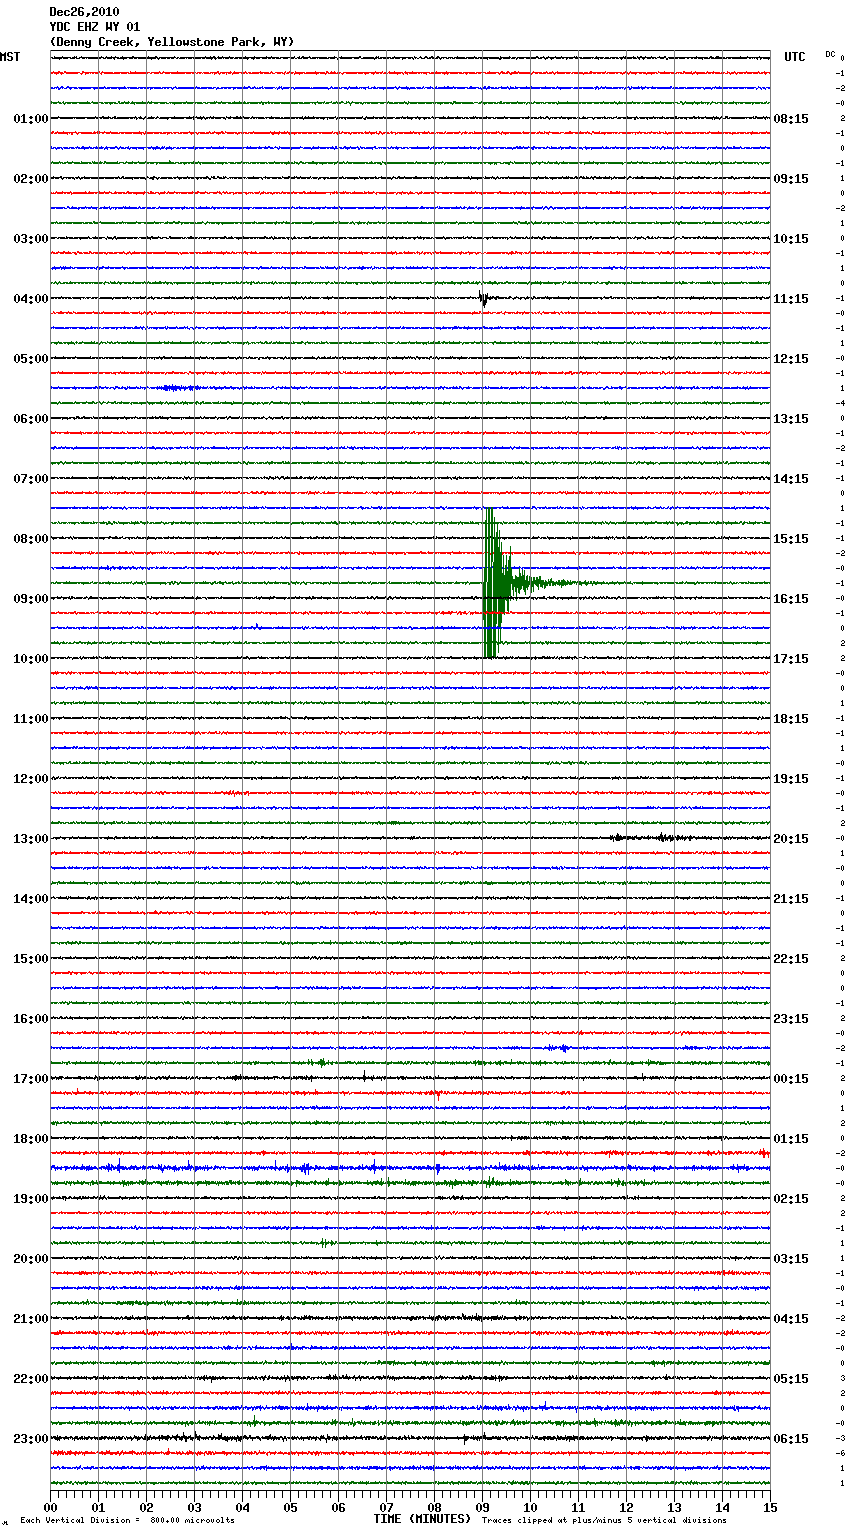Click the 13:15 UTC time label
850x1534 pixels.
pyautogui.click(x=791, y=419)
